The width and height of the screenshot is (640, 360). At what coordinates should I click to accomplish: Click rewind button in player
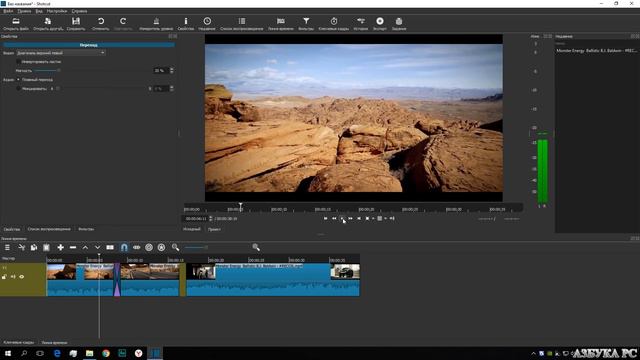pos(334,218)
